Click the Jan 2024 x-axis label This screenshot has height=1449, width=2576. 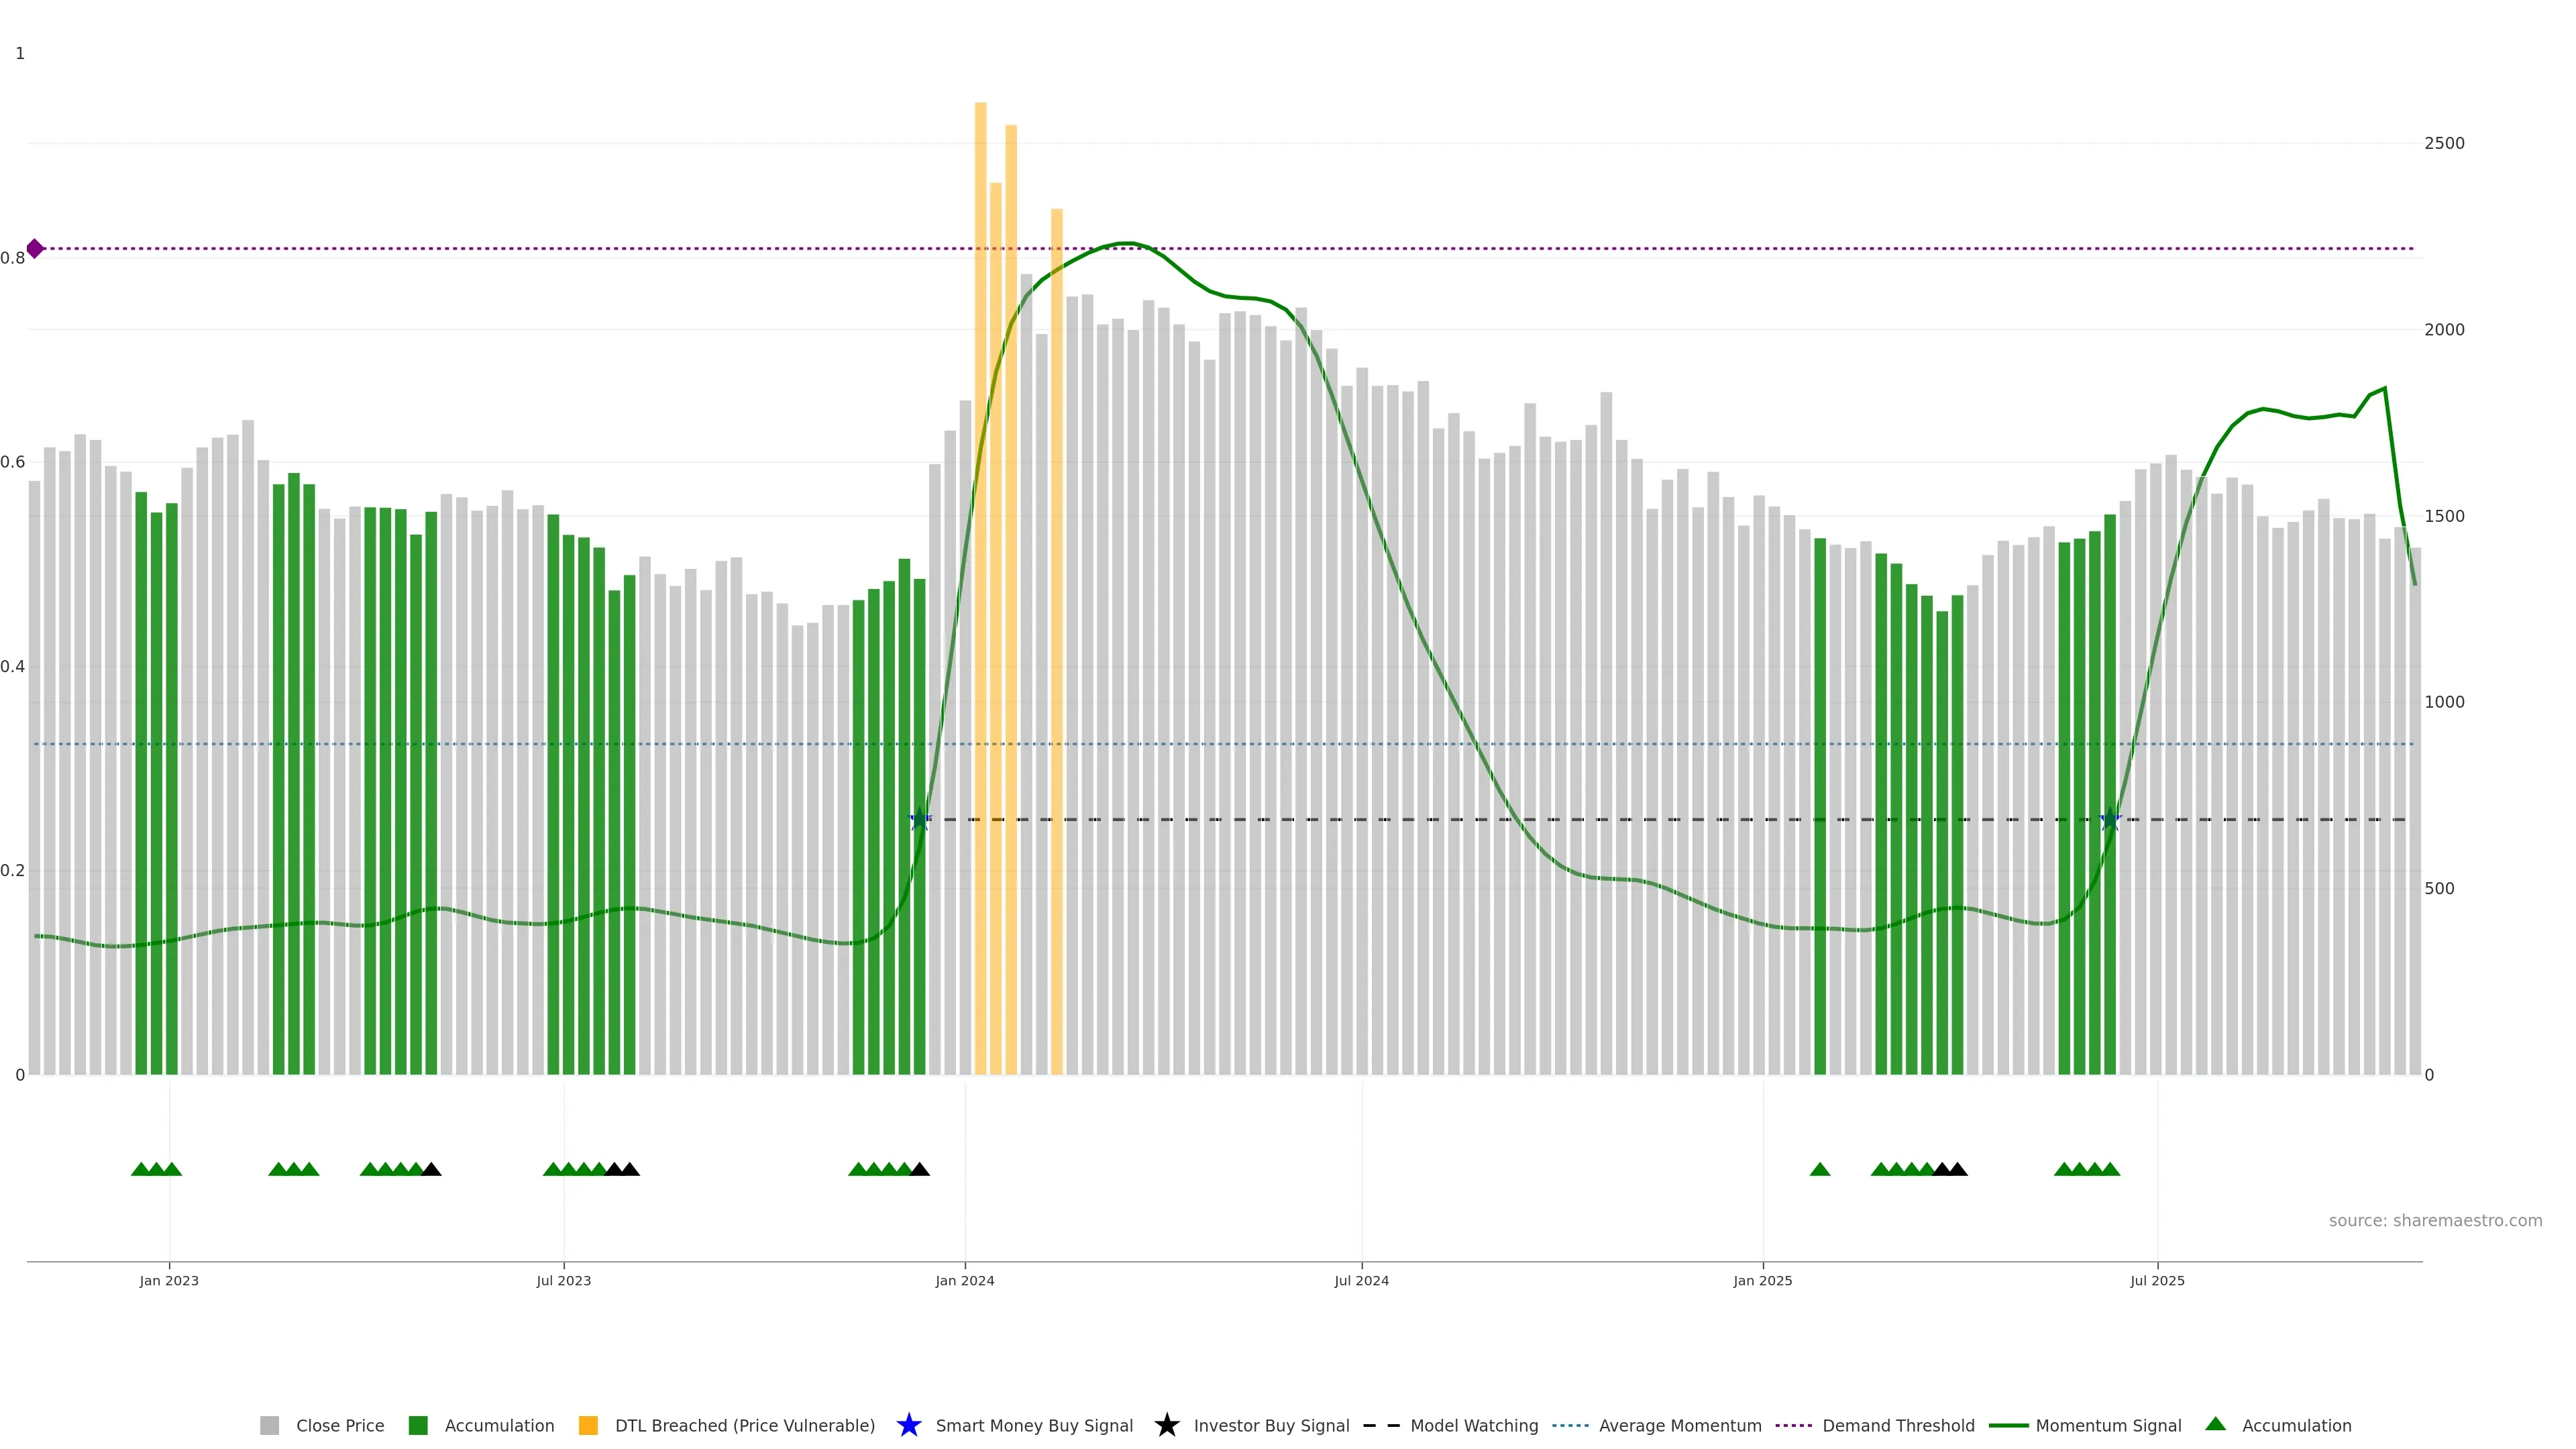(964, 1280)
